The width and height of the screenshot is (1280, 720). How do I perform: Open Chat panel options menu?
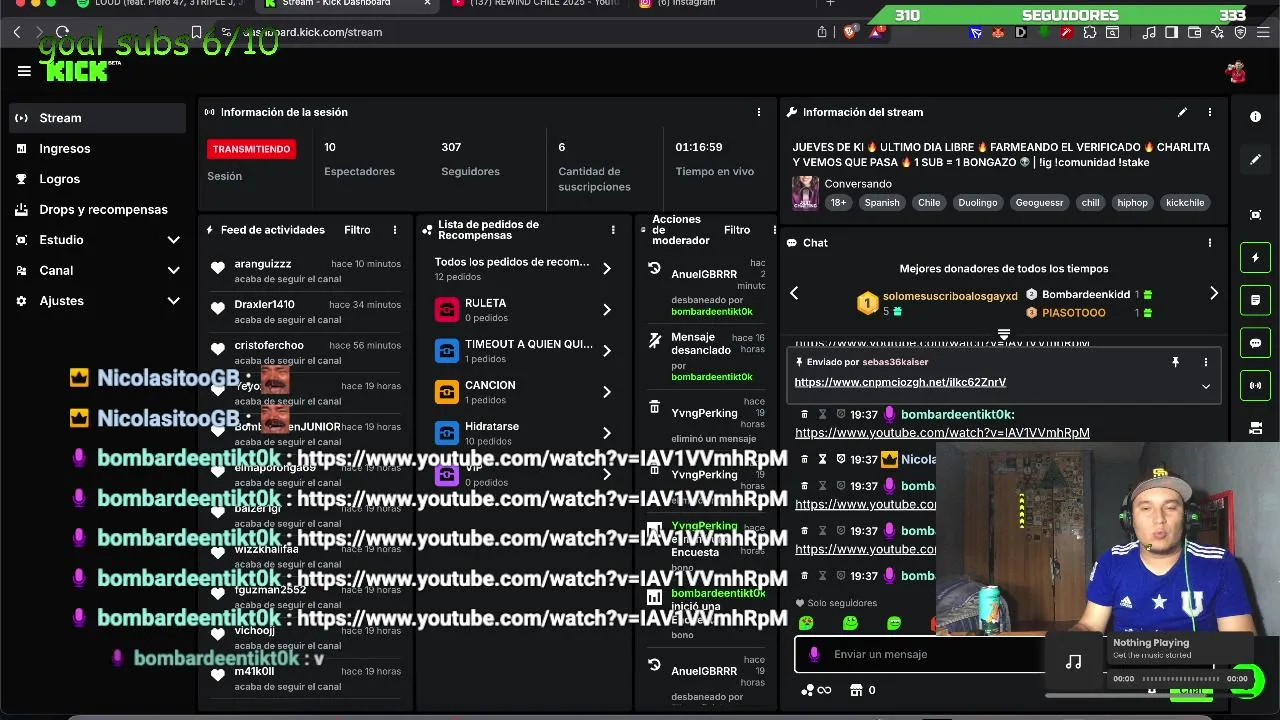[x=1209, y=242]
